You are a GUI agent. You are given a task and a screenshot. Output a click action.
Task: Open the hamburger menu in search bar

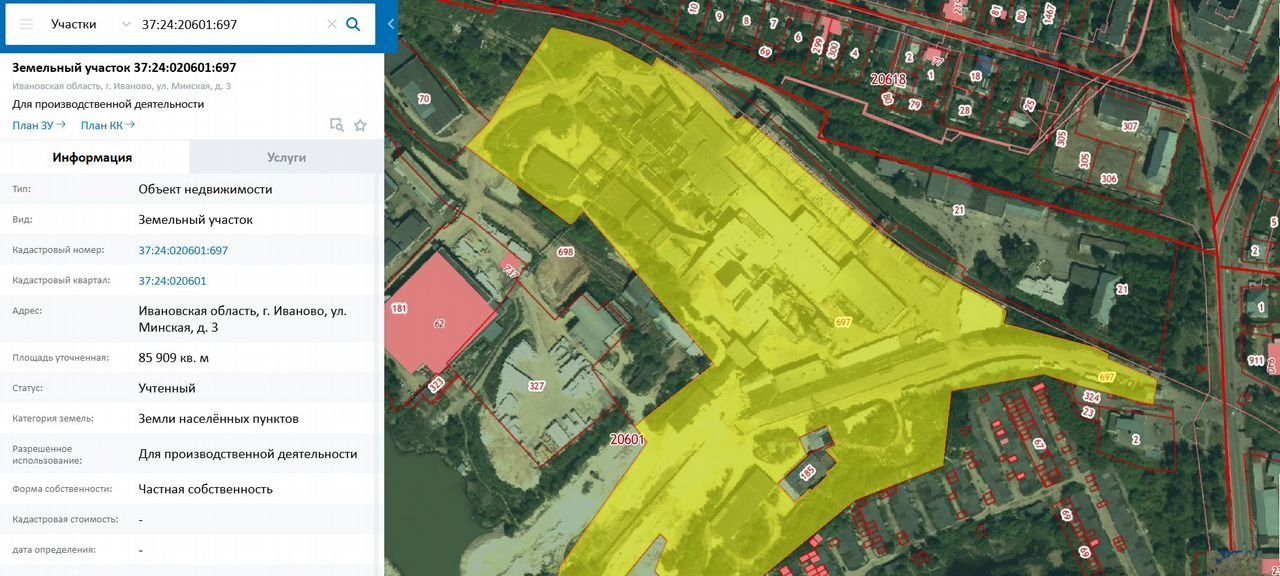point(26,24)
